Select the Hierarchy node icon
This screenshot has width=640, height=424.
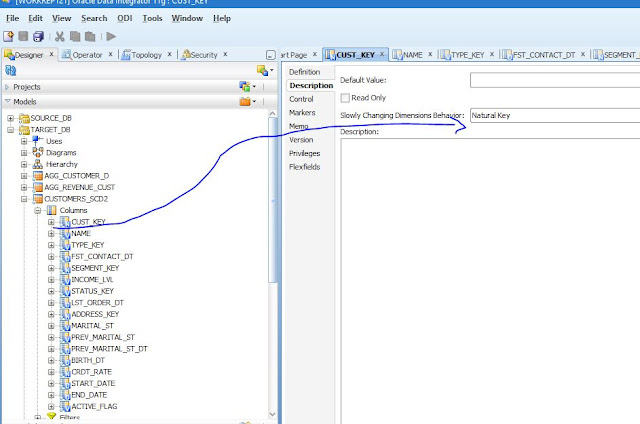pyautogui.click(x=38, y=164)
